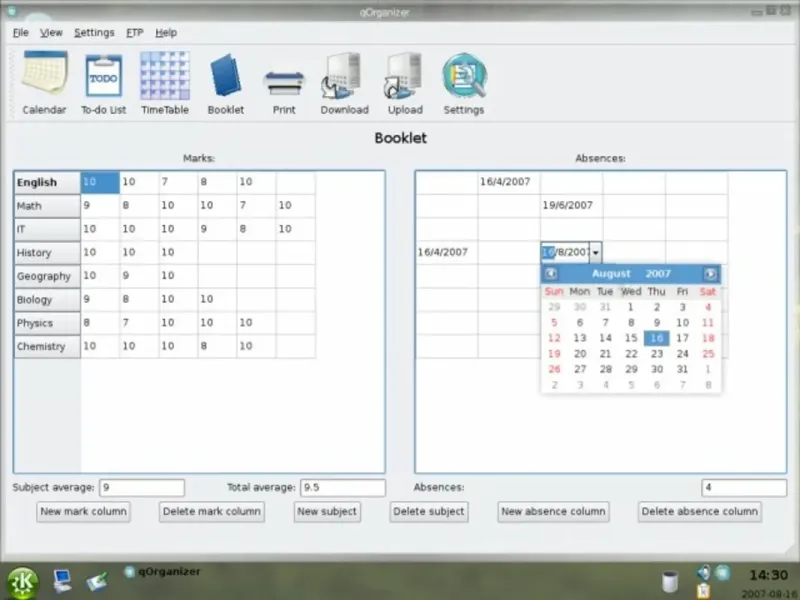
Task: Click the highlighted first English mark cell
Action: point(100,182)
